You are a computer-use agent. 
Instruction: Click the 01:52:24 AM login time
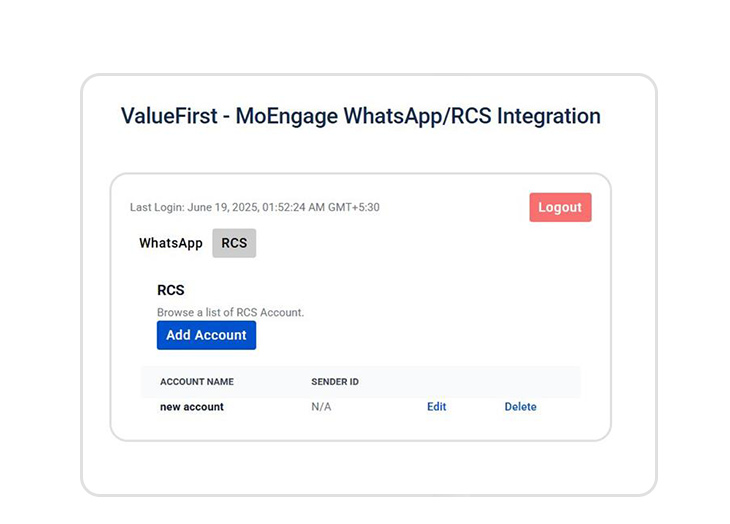pyautogui.click(x=295, y=208)
